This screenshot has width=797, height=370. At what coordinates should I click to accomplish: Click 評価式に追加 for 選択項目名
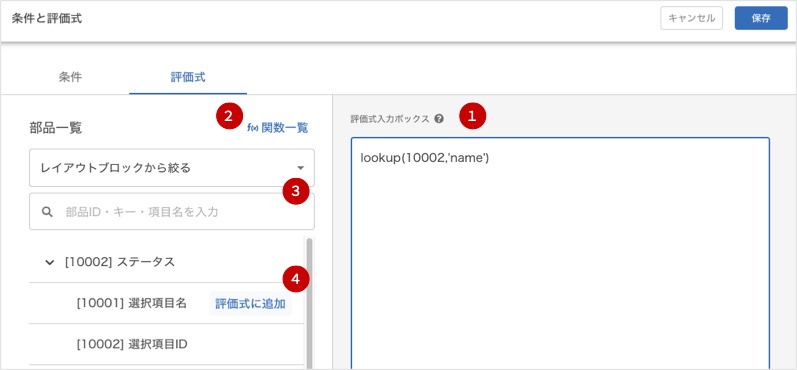[250, 304]
